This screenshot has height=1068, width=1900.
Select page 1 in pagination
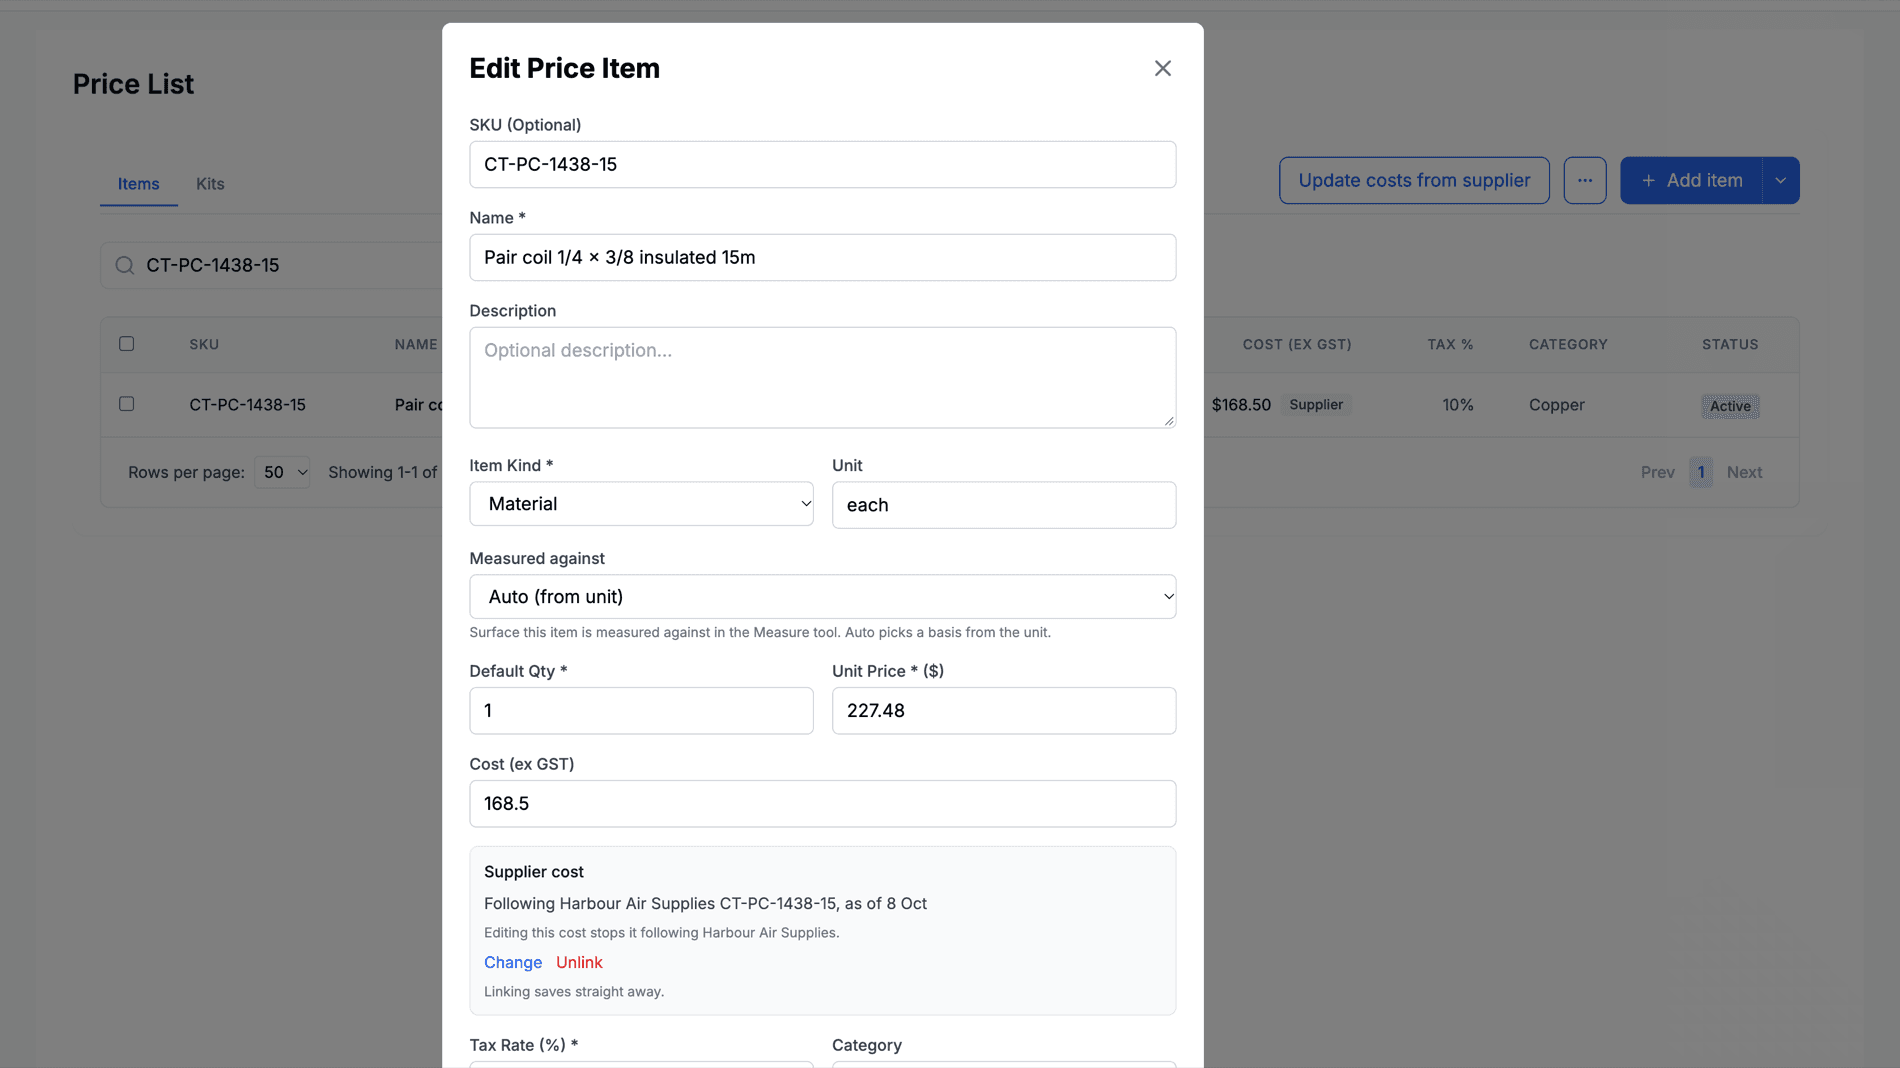point(1701,472)
